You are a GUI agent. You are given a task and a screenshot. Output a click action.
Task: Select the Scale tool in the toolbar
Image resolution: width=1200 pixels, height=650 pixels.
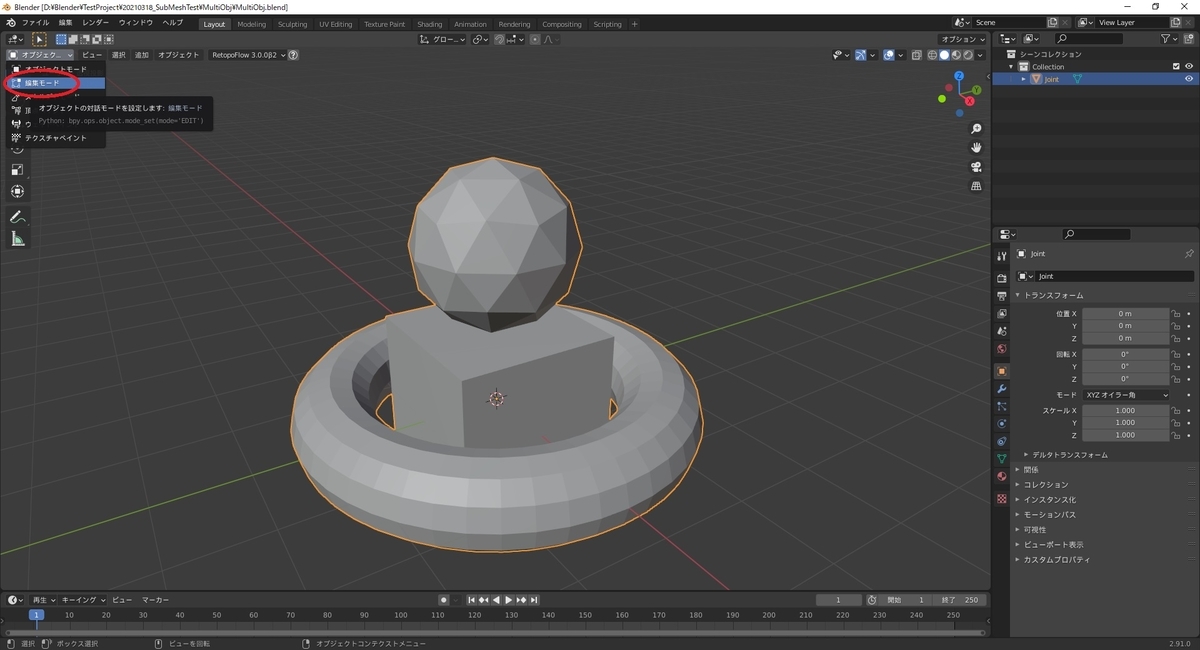coord(17,169)
